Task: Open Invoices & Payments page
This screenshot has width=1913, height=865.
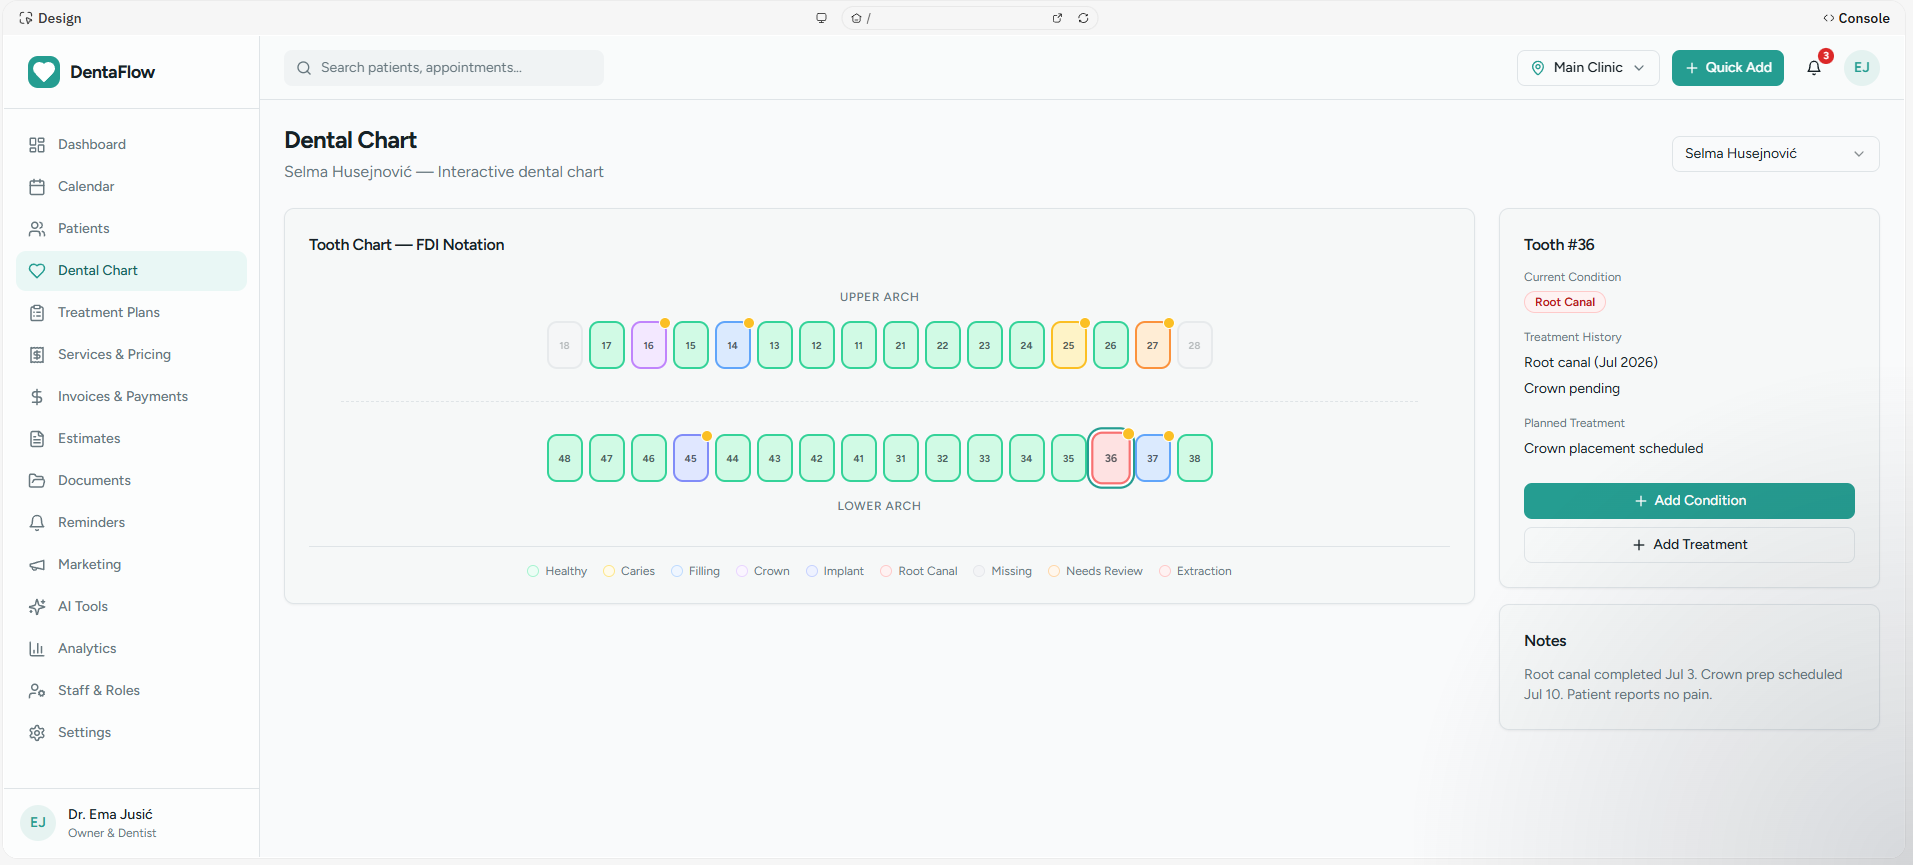Action: click(x=131, y=397)
